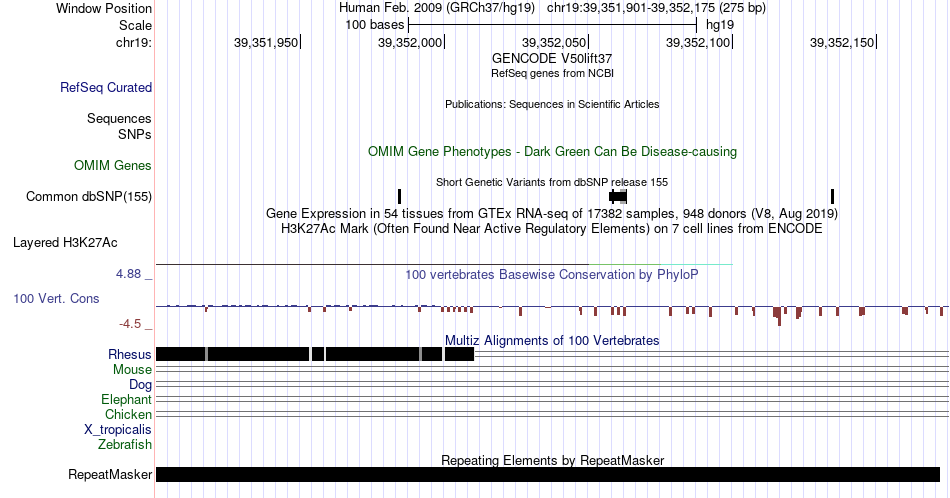Click the hg19 label beside scale bar
Screen dimensions: 950x498
(x=720, y=25)
